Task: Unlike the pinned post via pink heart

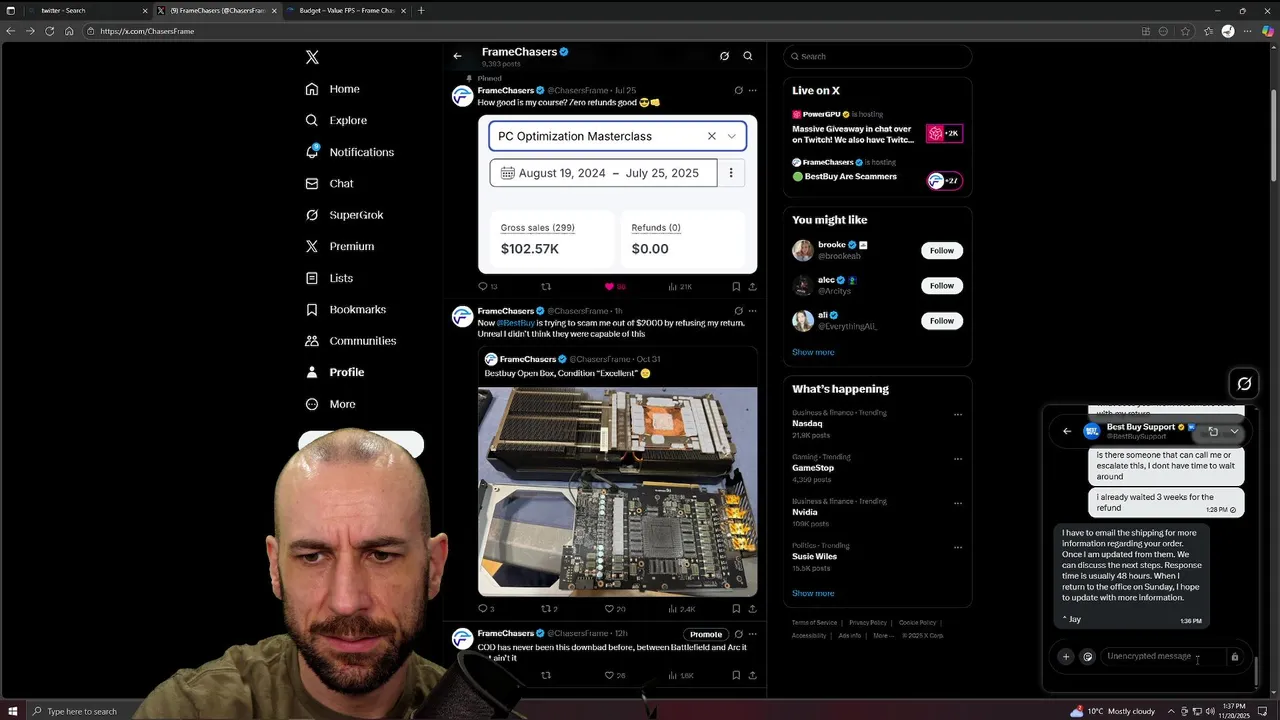Action: click(x=614, y=286)
